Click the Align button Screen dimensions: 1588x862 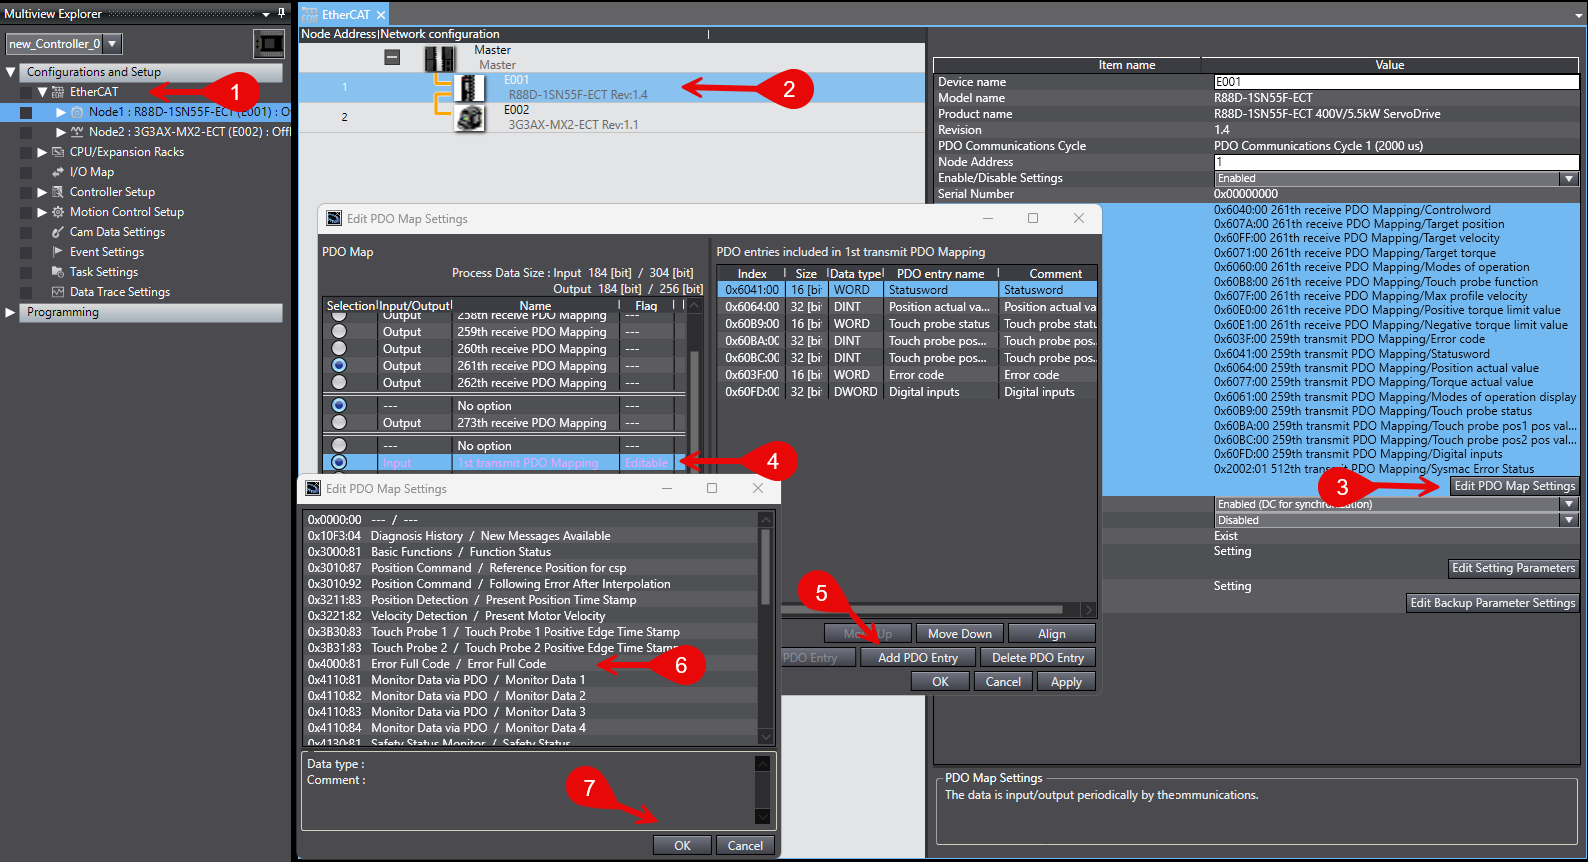point(1052,634)
